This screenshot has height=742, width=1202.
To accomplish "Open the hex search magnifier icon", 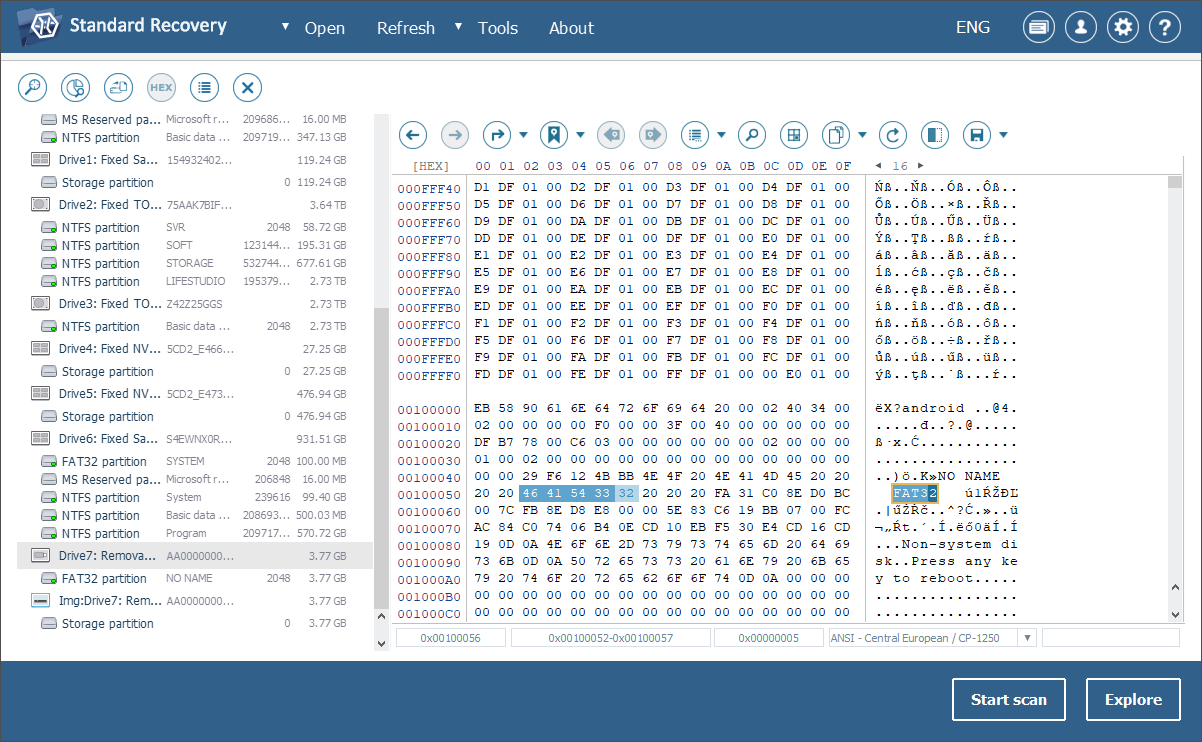I will [x=752, y=134].
